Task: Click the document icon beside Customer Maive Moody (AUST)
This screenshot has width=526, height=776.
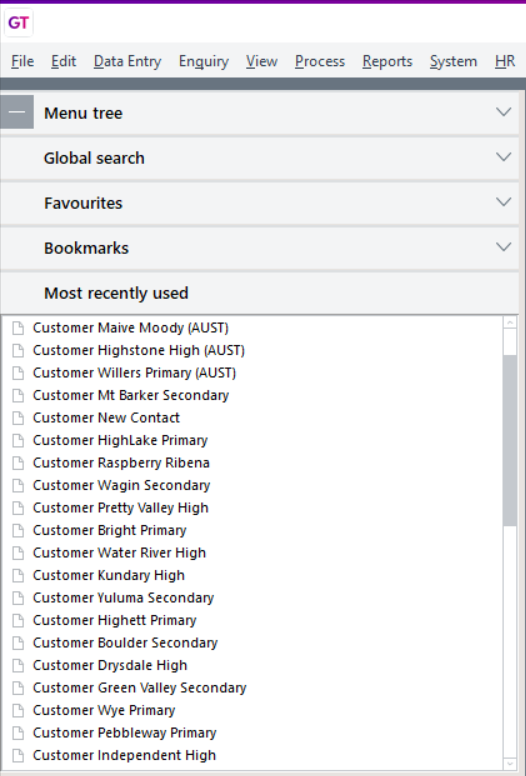Action: (x=18, y=328)
